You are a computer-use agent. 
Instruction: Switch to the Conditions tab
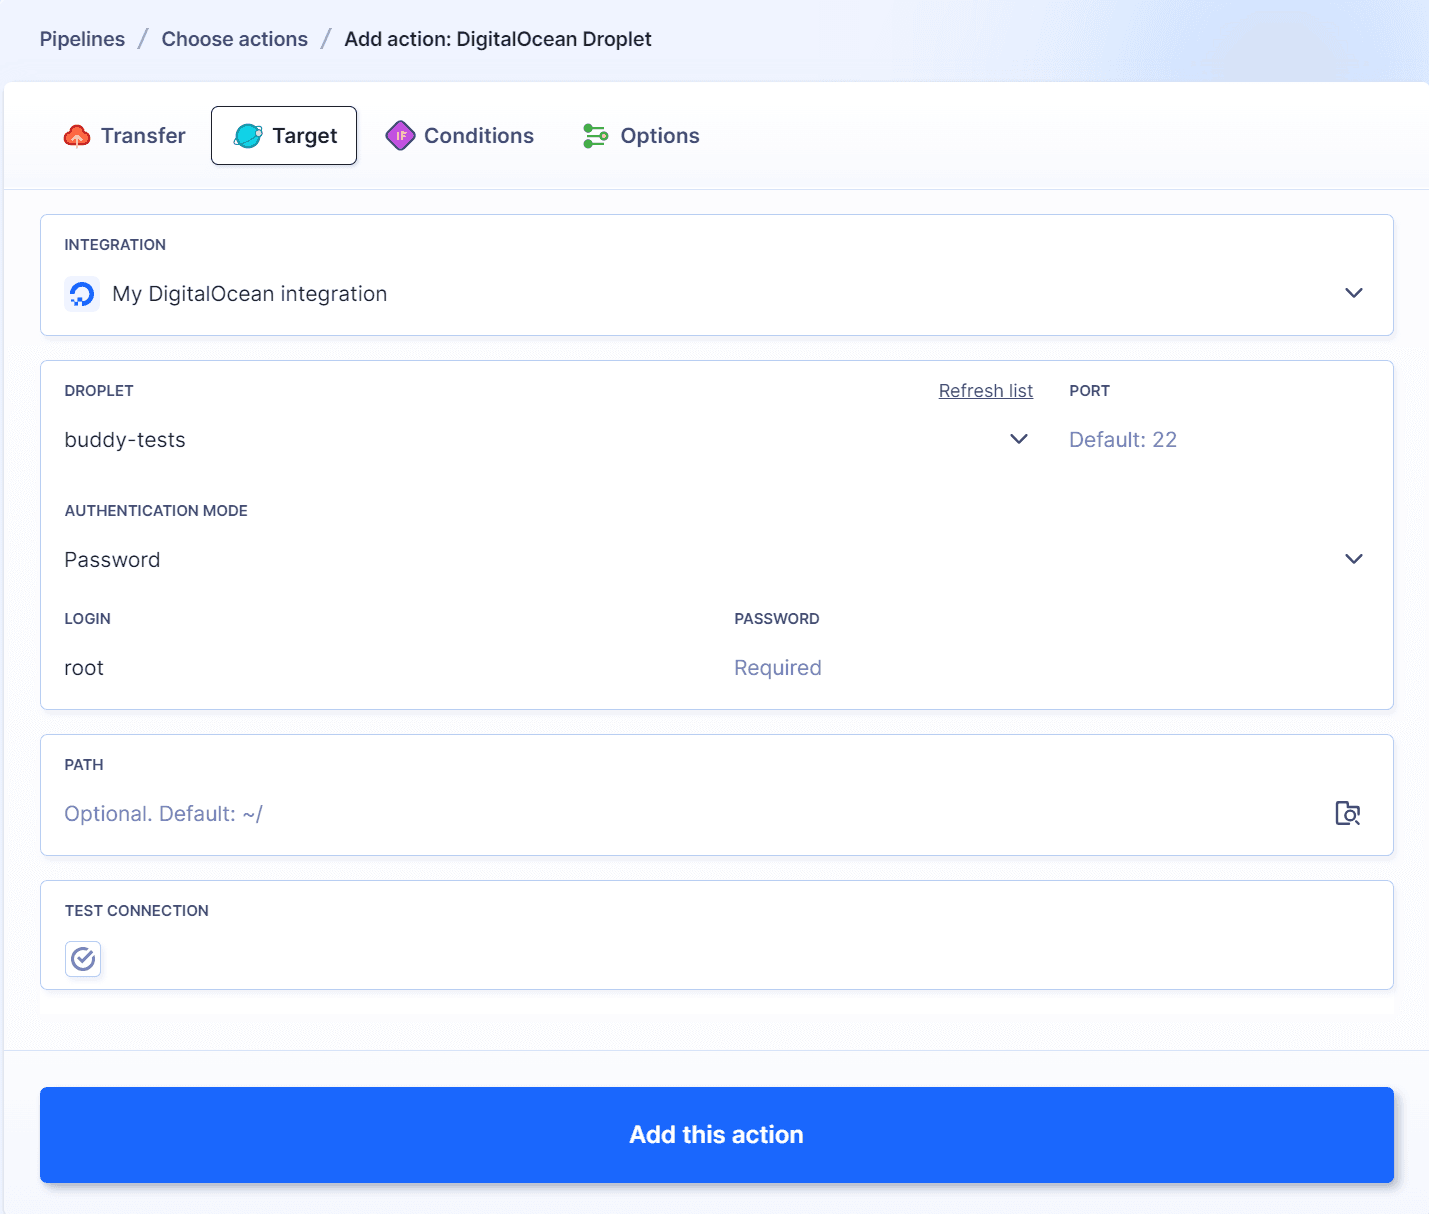pyautogui.click(x=478, y=135)
